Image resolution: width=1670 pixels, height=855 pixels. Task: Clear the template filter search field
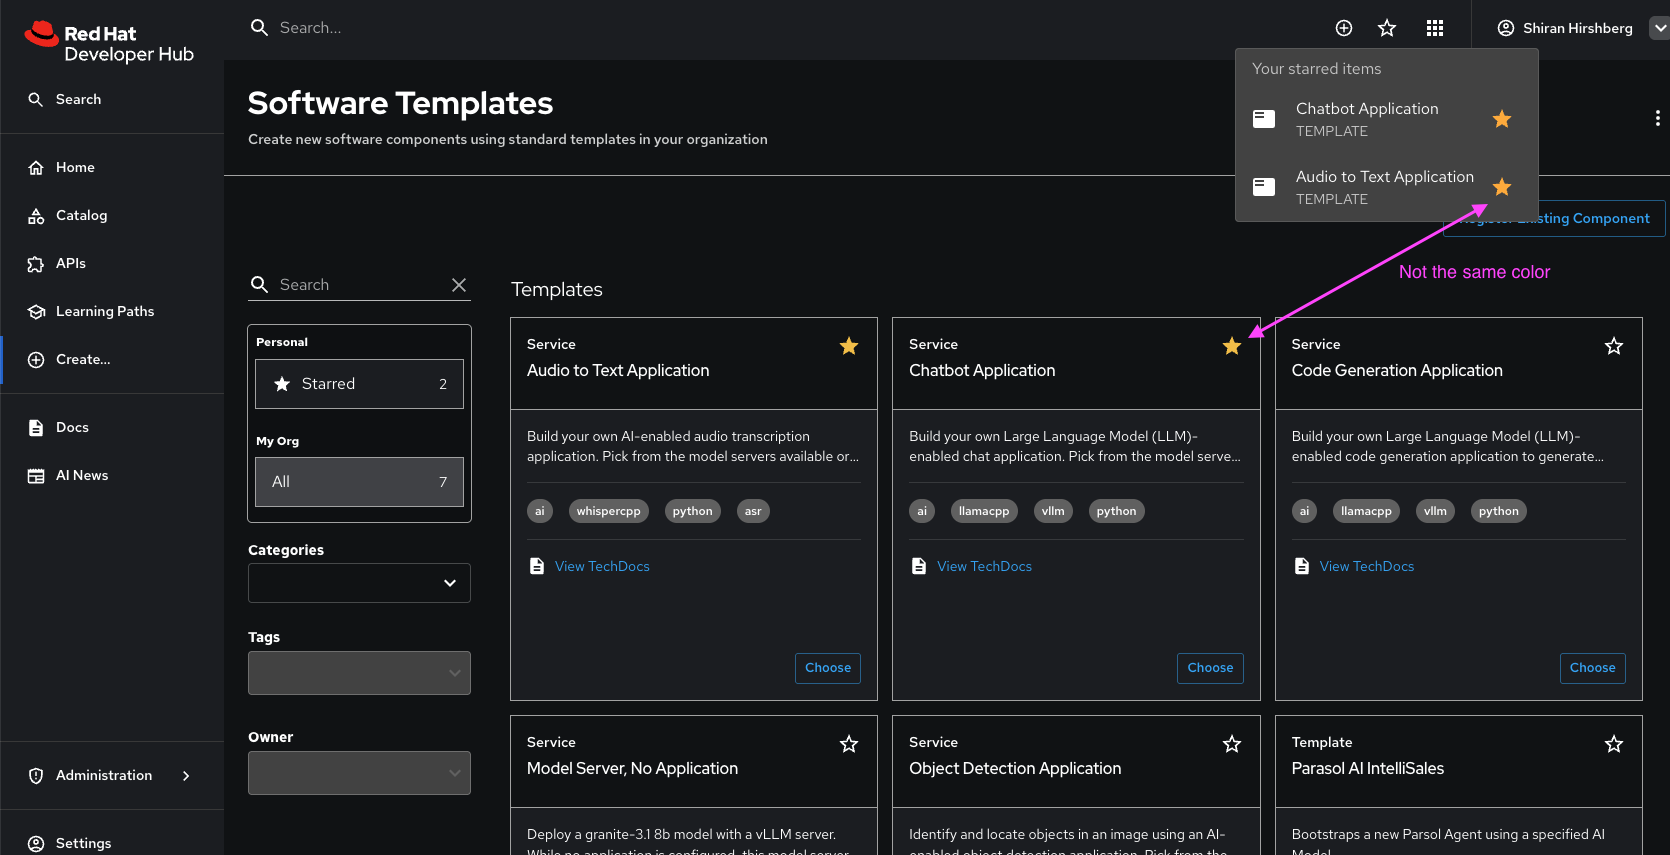point(459,285)
